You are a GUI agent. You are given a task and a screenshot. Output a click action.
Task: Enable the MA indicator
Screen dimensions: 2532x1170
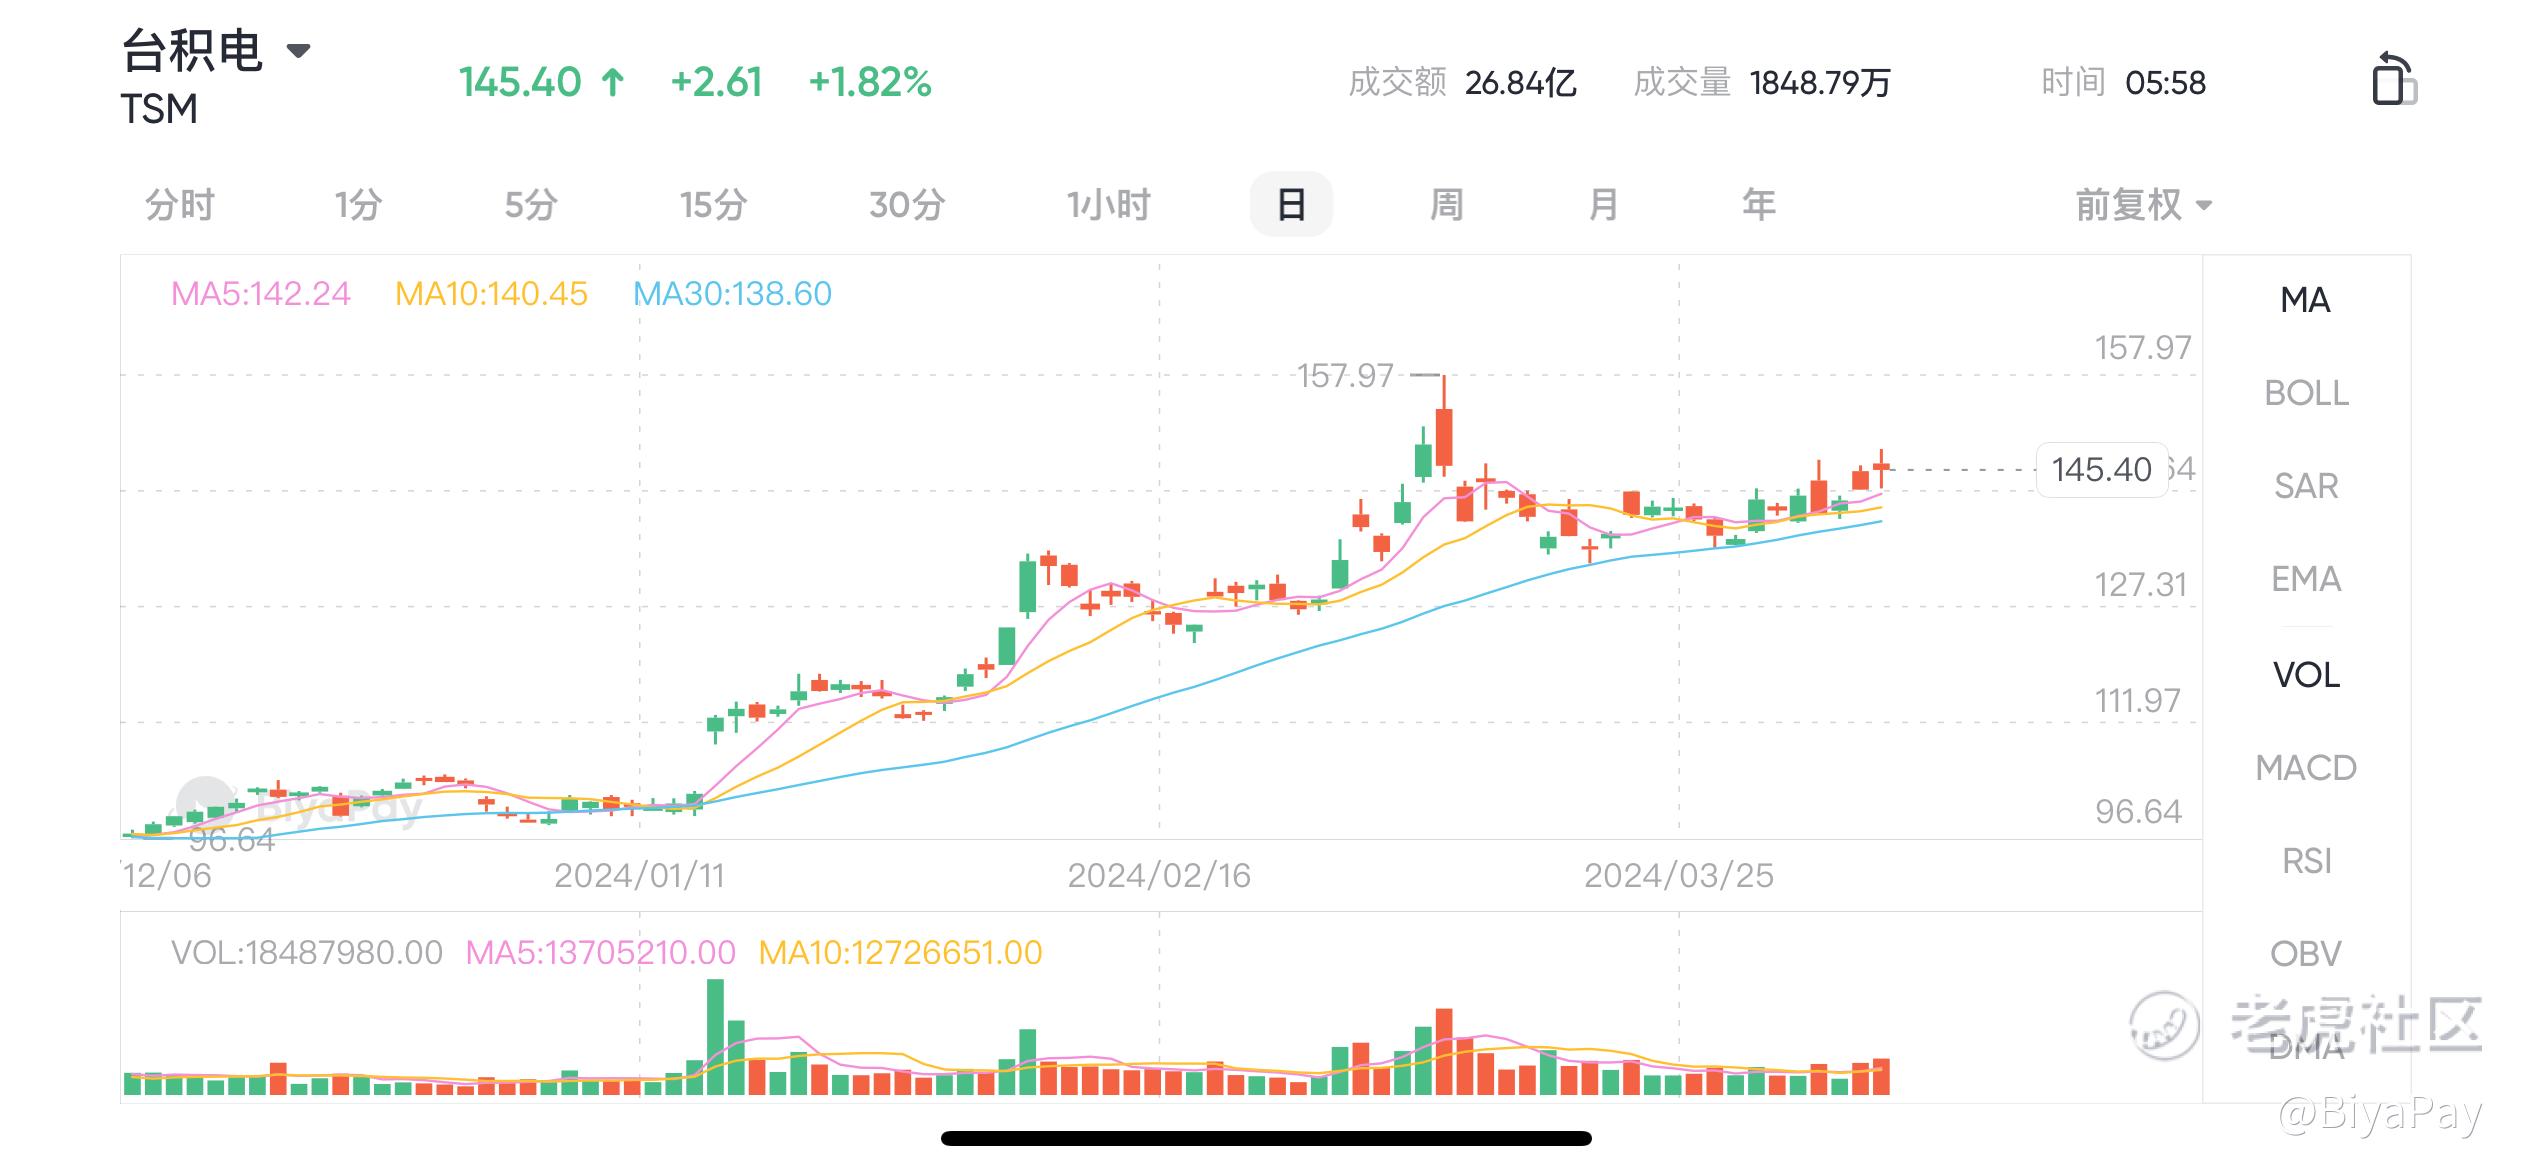coord(2306,300)
